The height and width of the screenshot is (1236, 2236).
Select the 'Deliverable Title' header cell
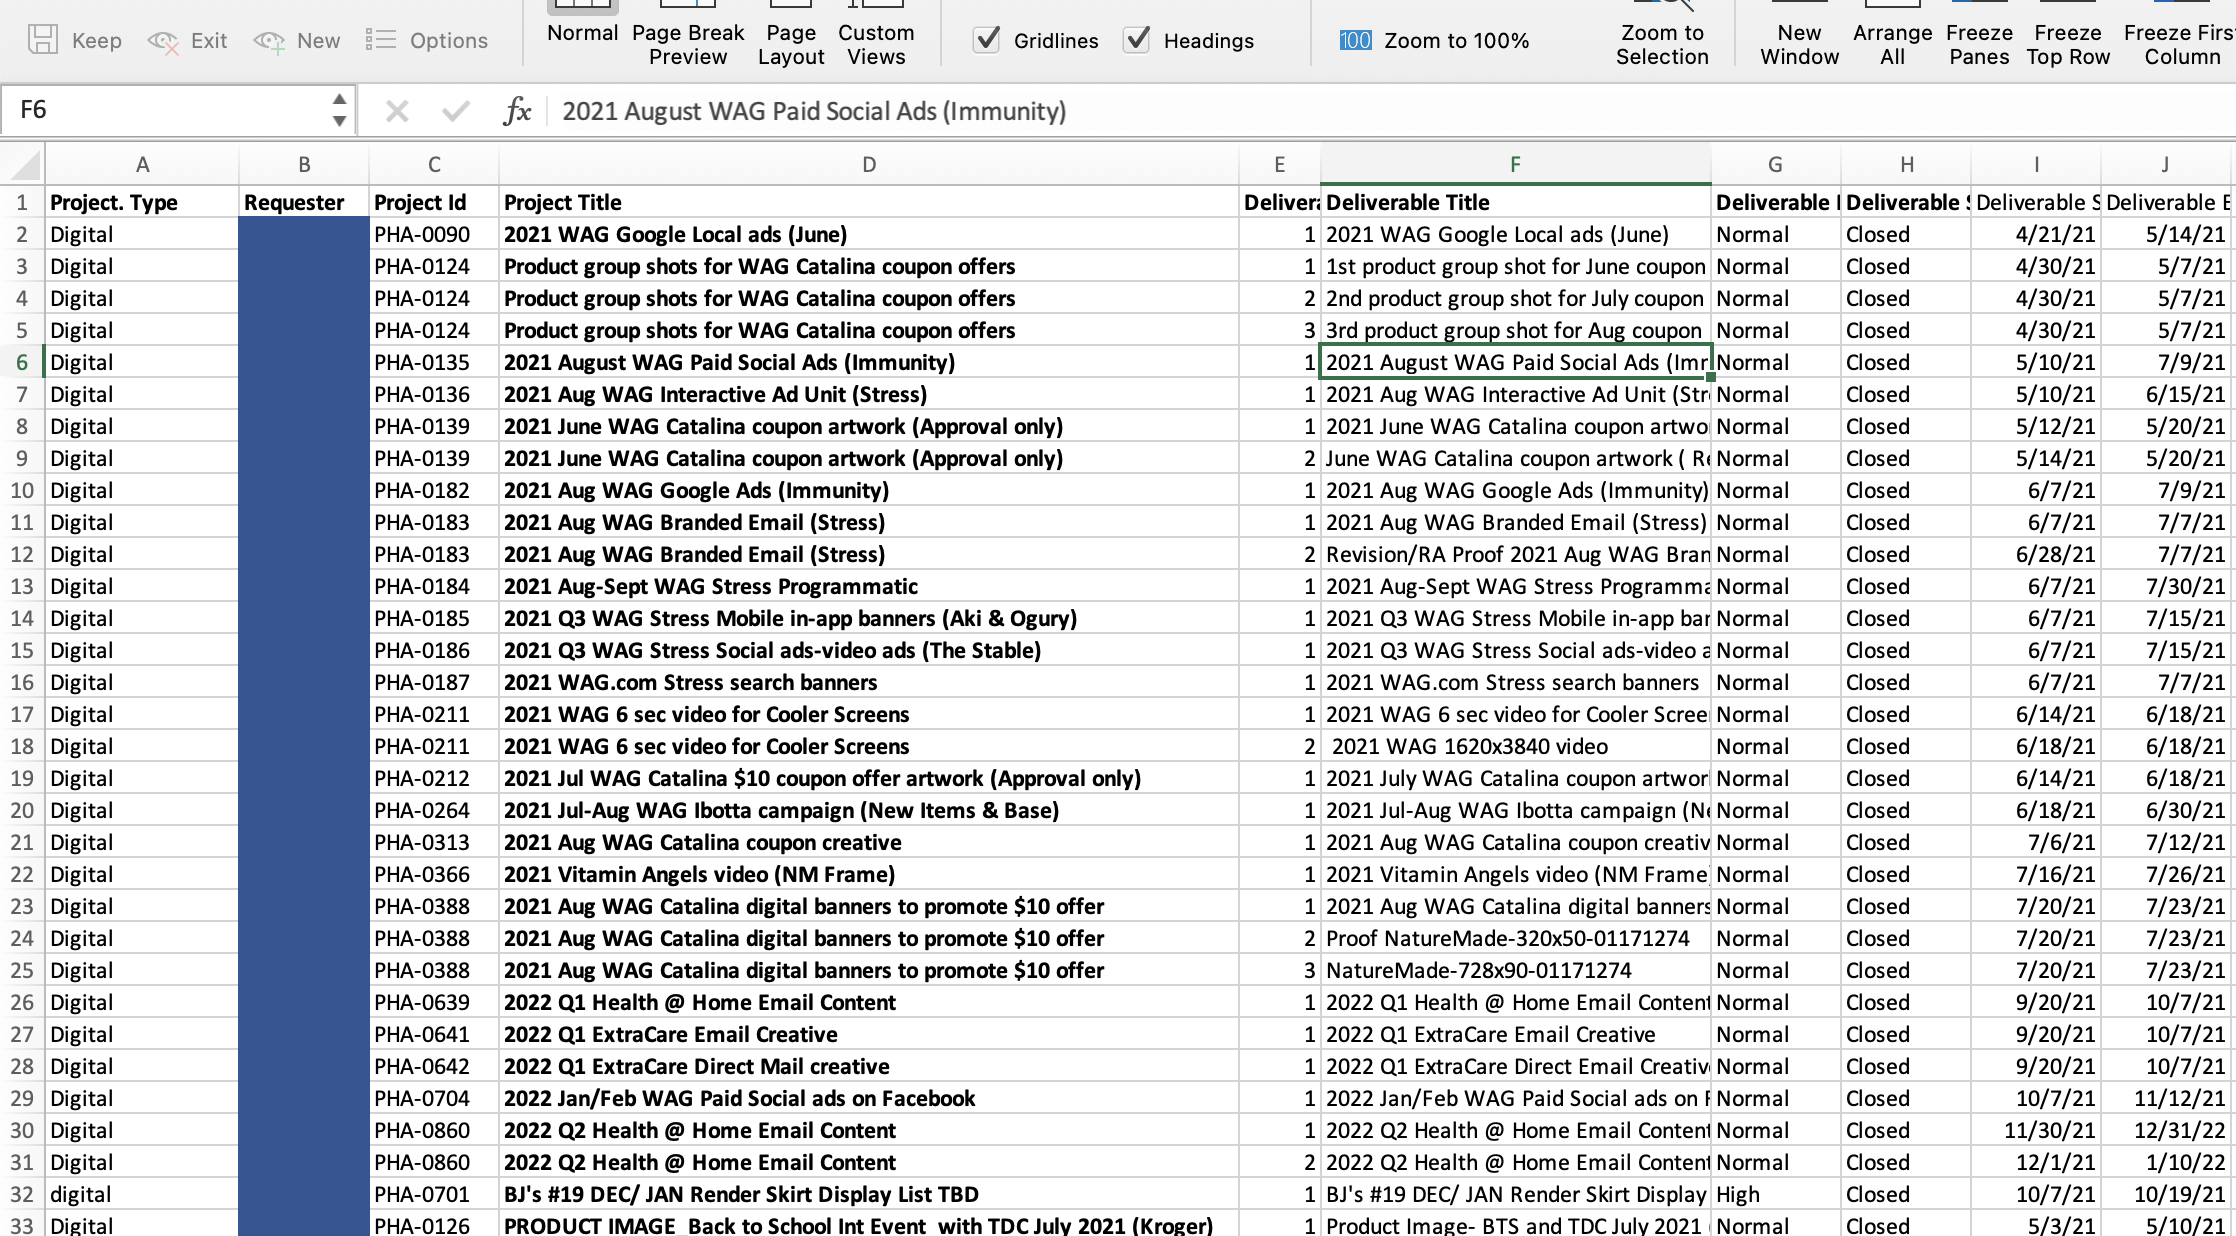[1515, 202]
